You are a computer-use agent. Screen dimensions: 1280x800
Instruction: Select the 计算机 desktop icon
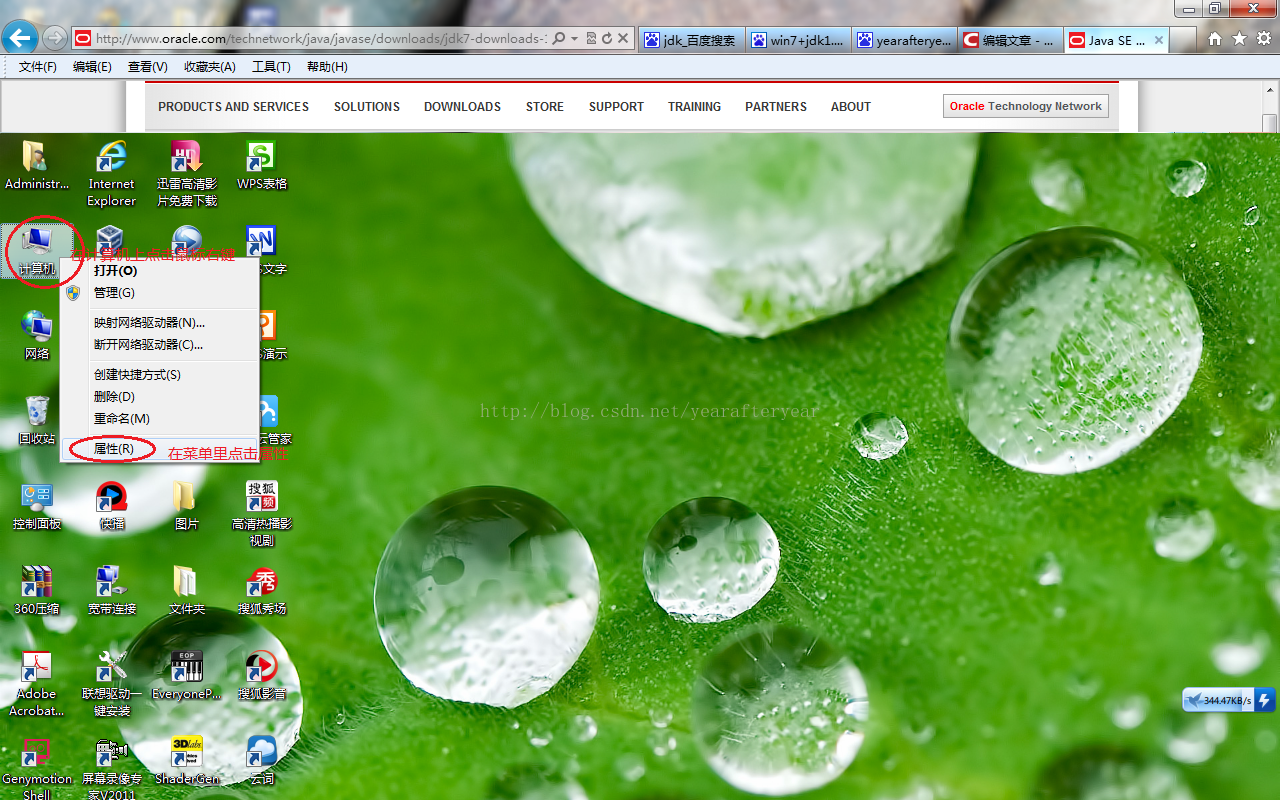(x=37, y=251)
